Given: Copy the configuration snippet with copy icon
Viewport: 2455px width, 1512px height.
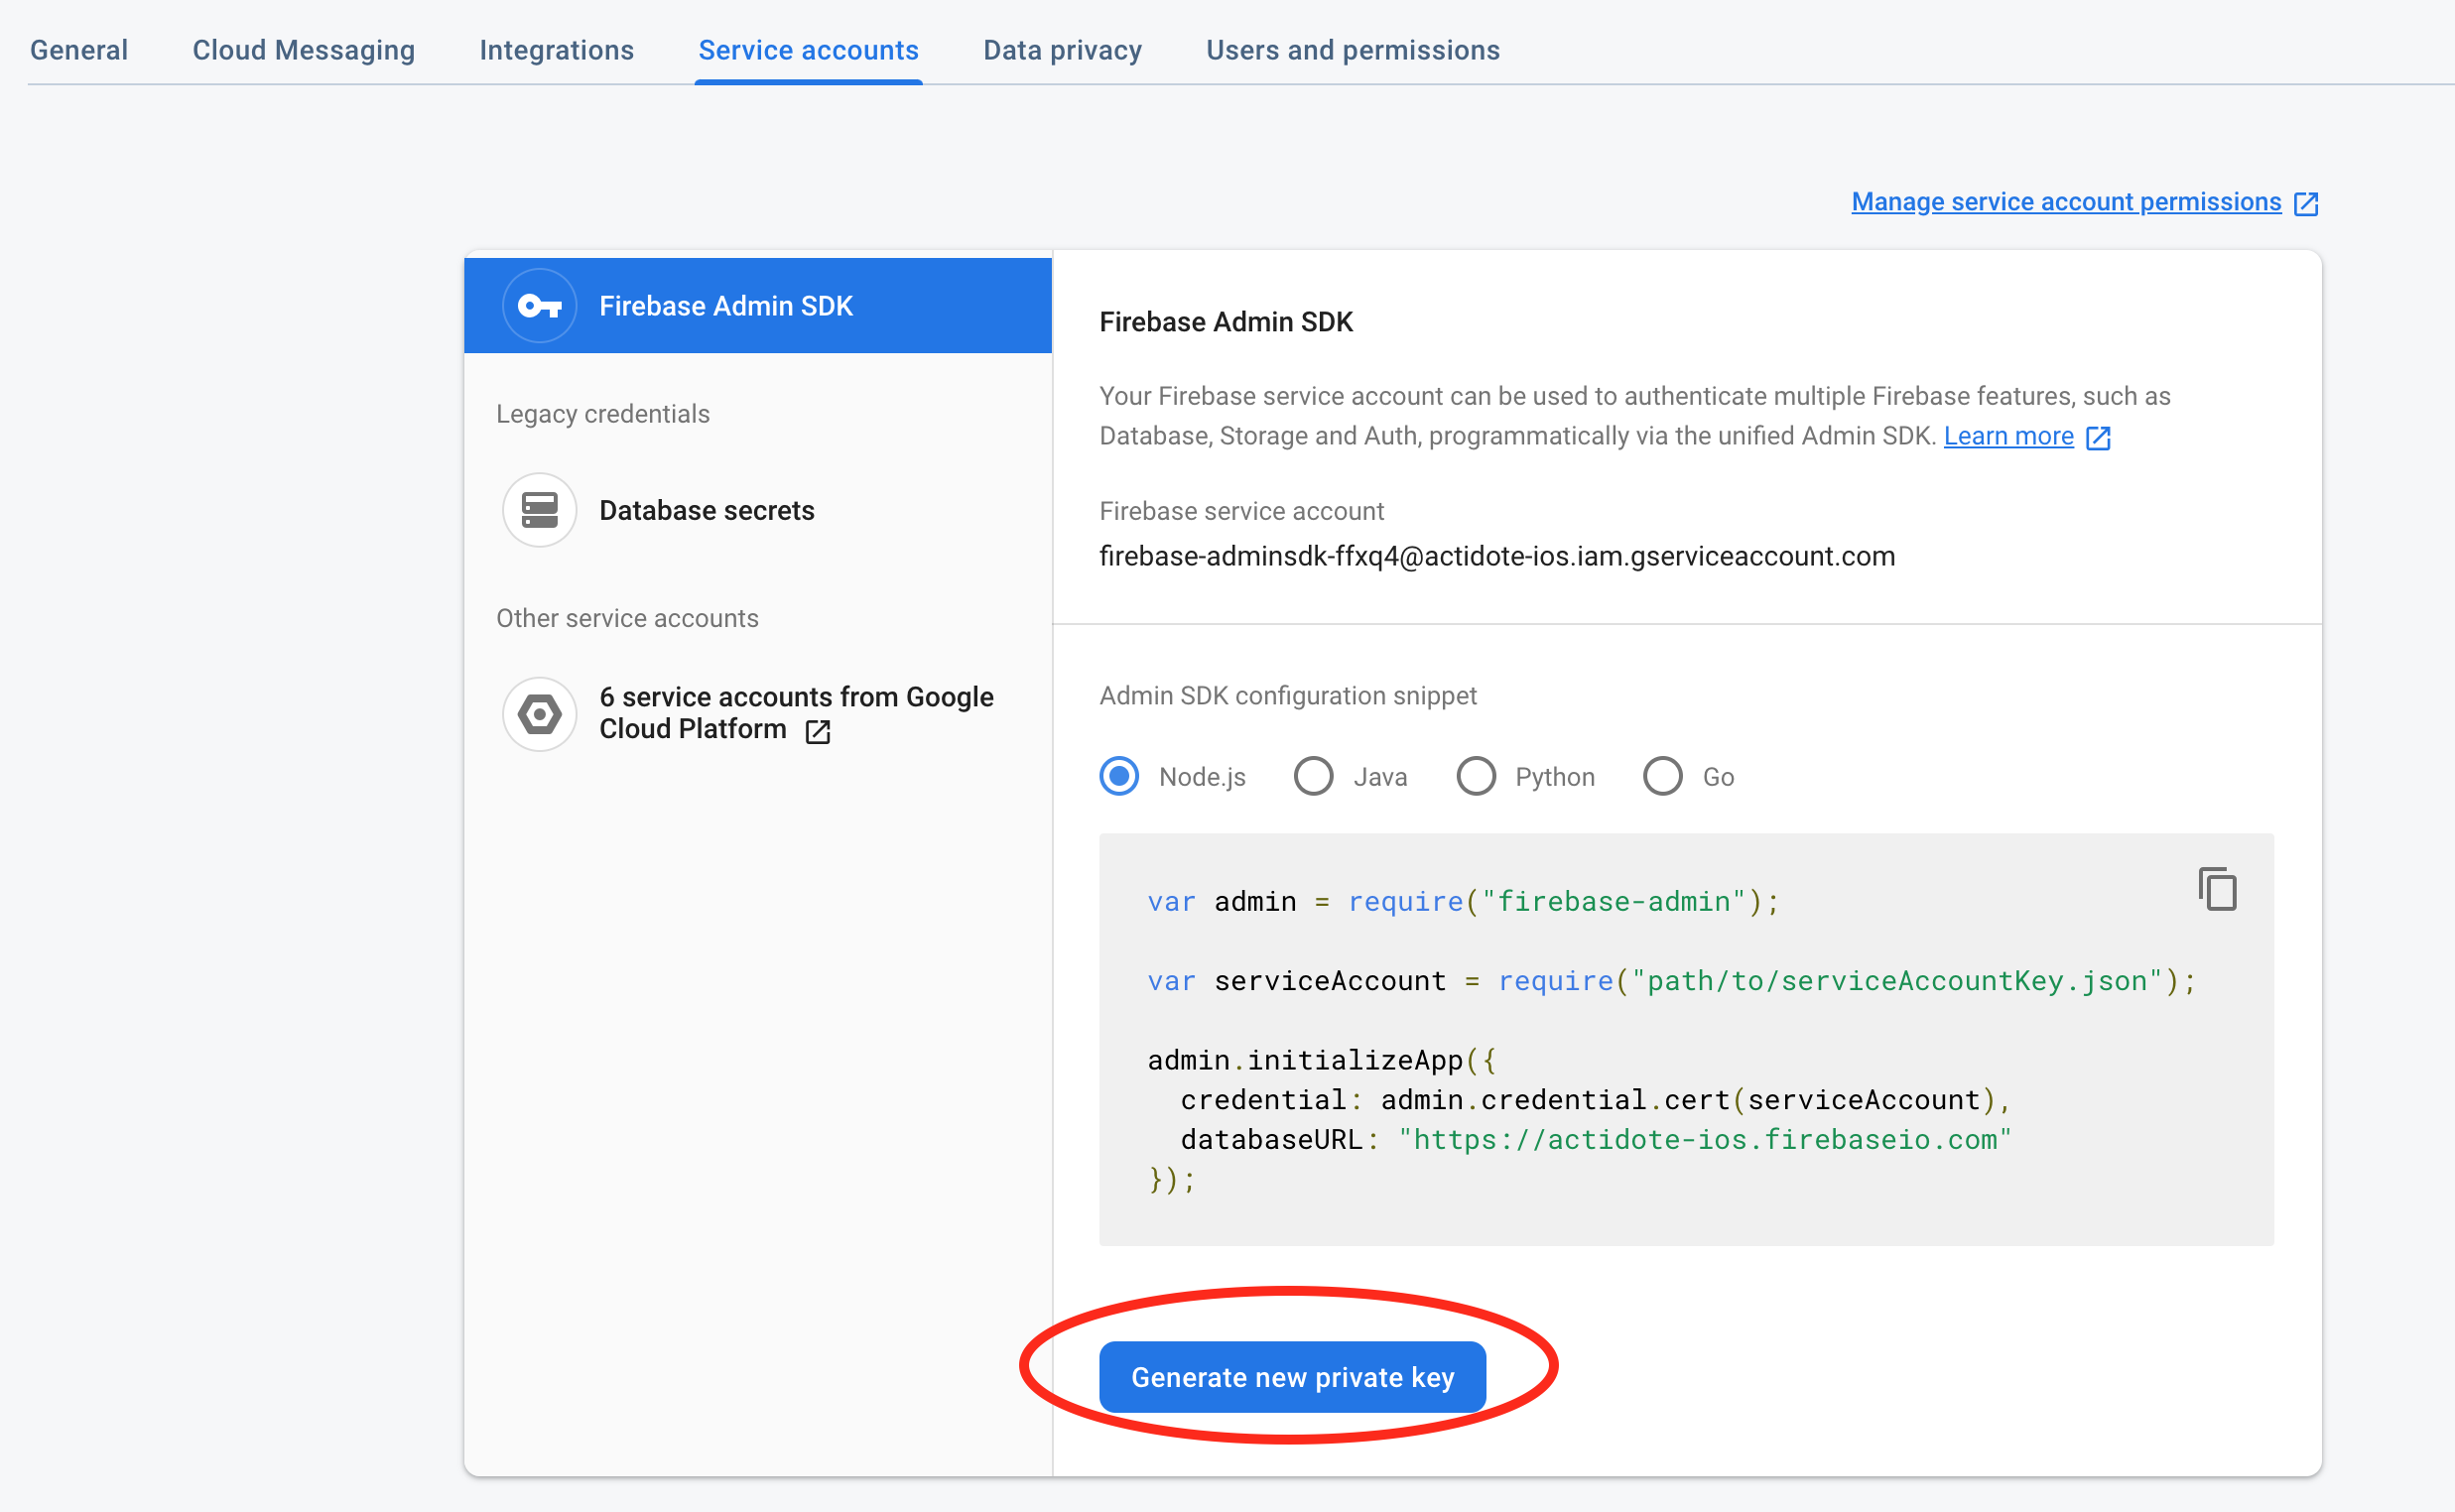Looking at the screenshot, I should [2217, 889].
